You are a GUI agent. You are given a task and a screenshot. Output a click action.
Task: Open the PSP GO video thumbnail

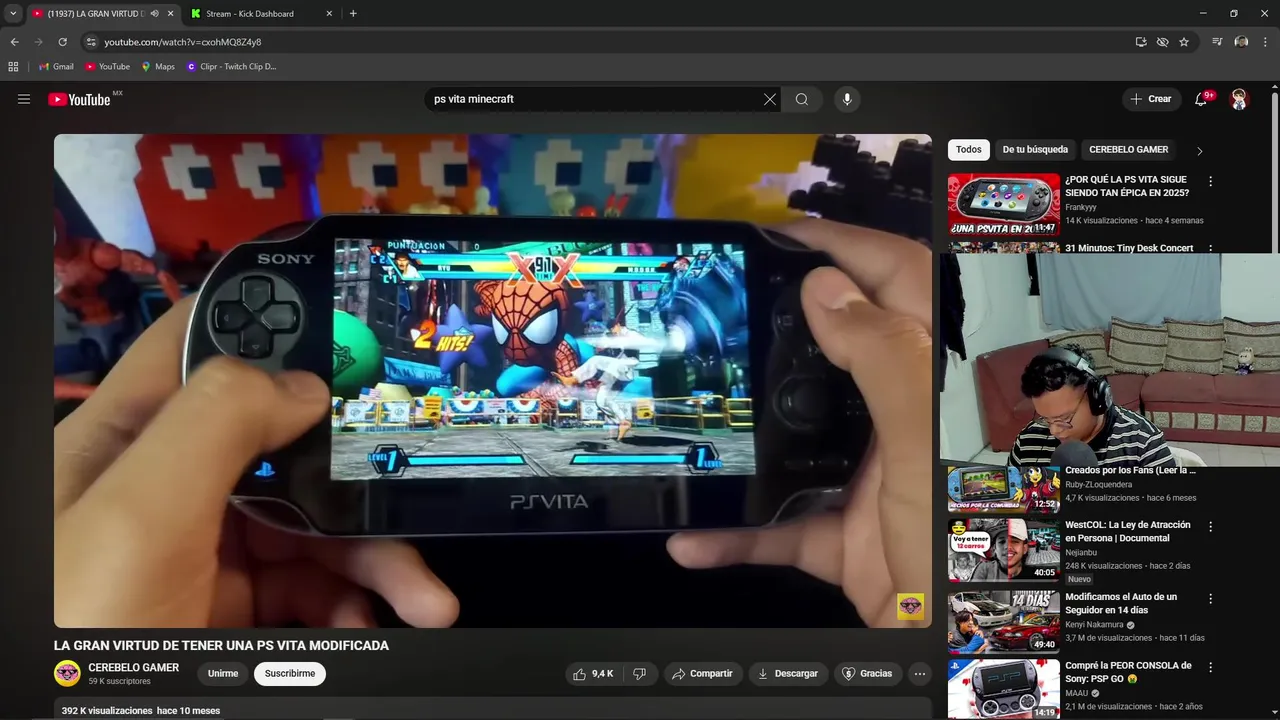[x=1004, y=689]
